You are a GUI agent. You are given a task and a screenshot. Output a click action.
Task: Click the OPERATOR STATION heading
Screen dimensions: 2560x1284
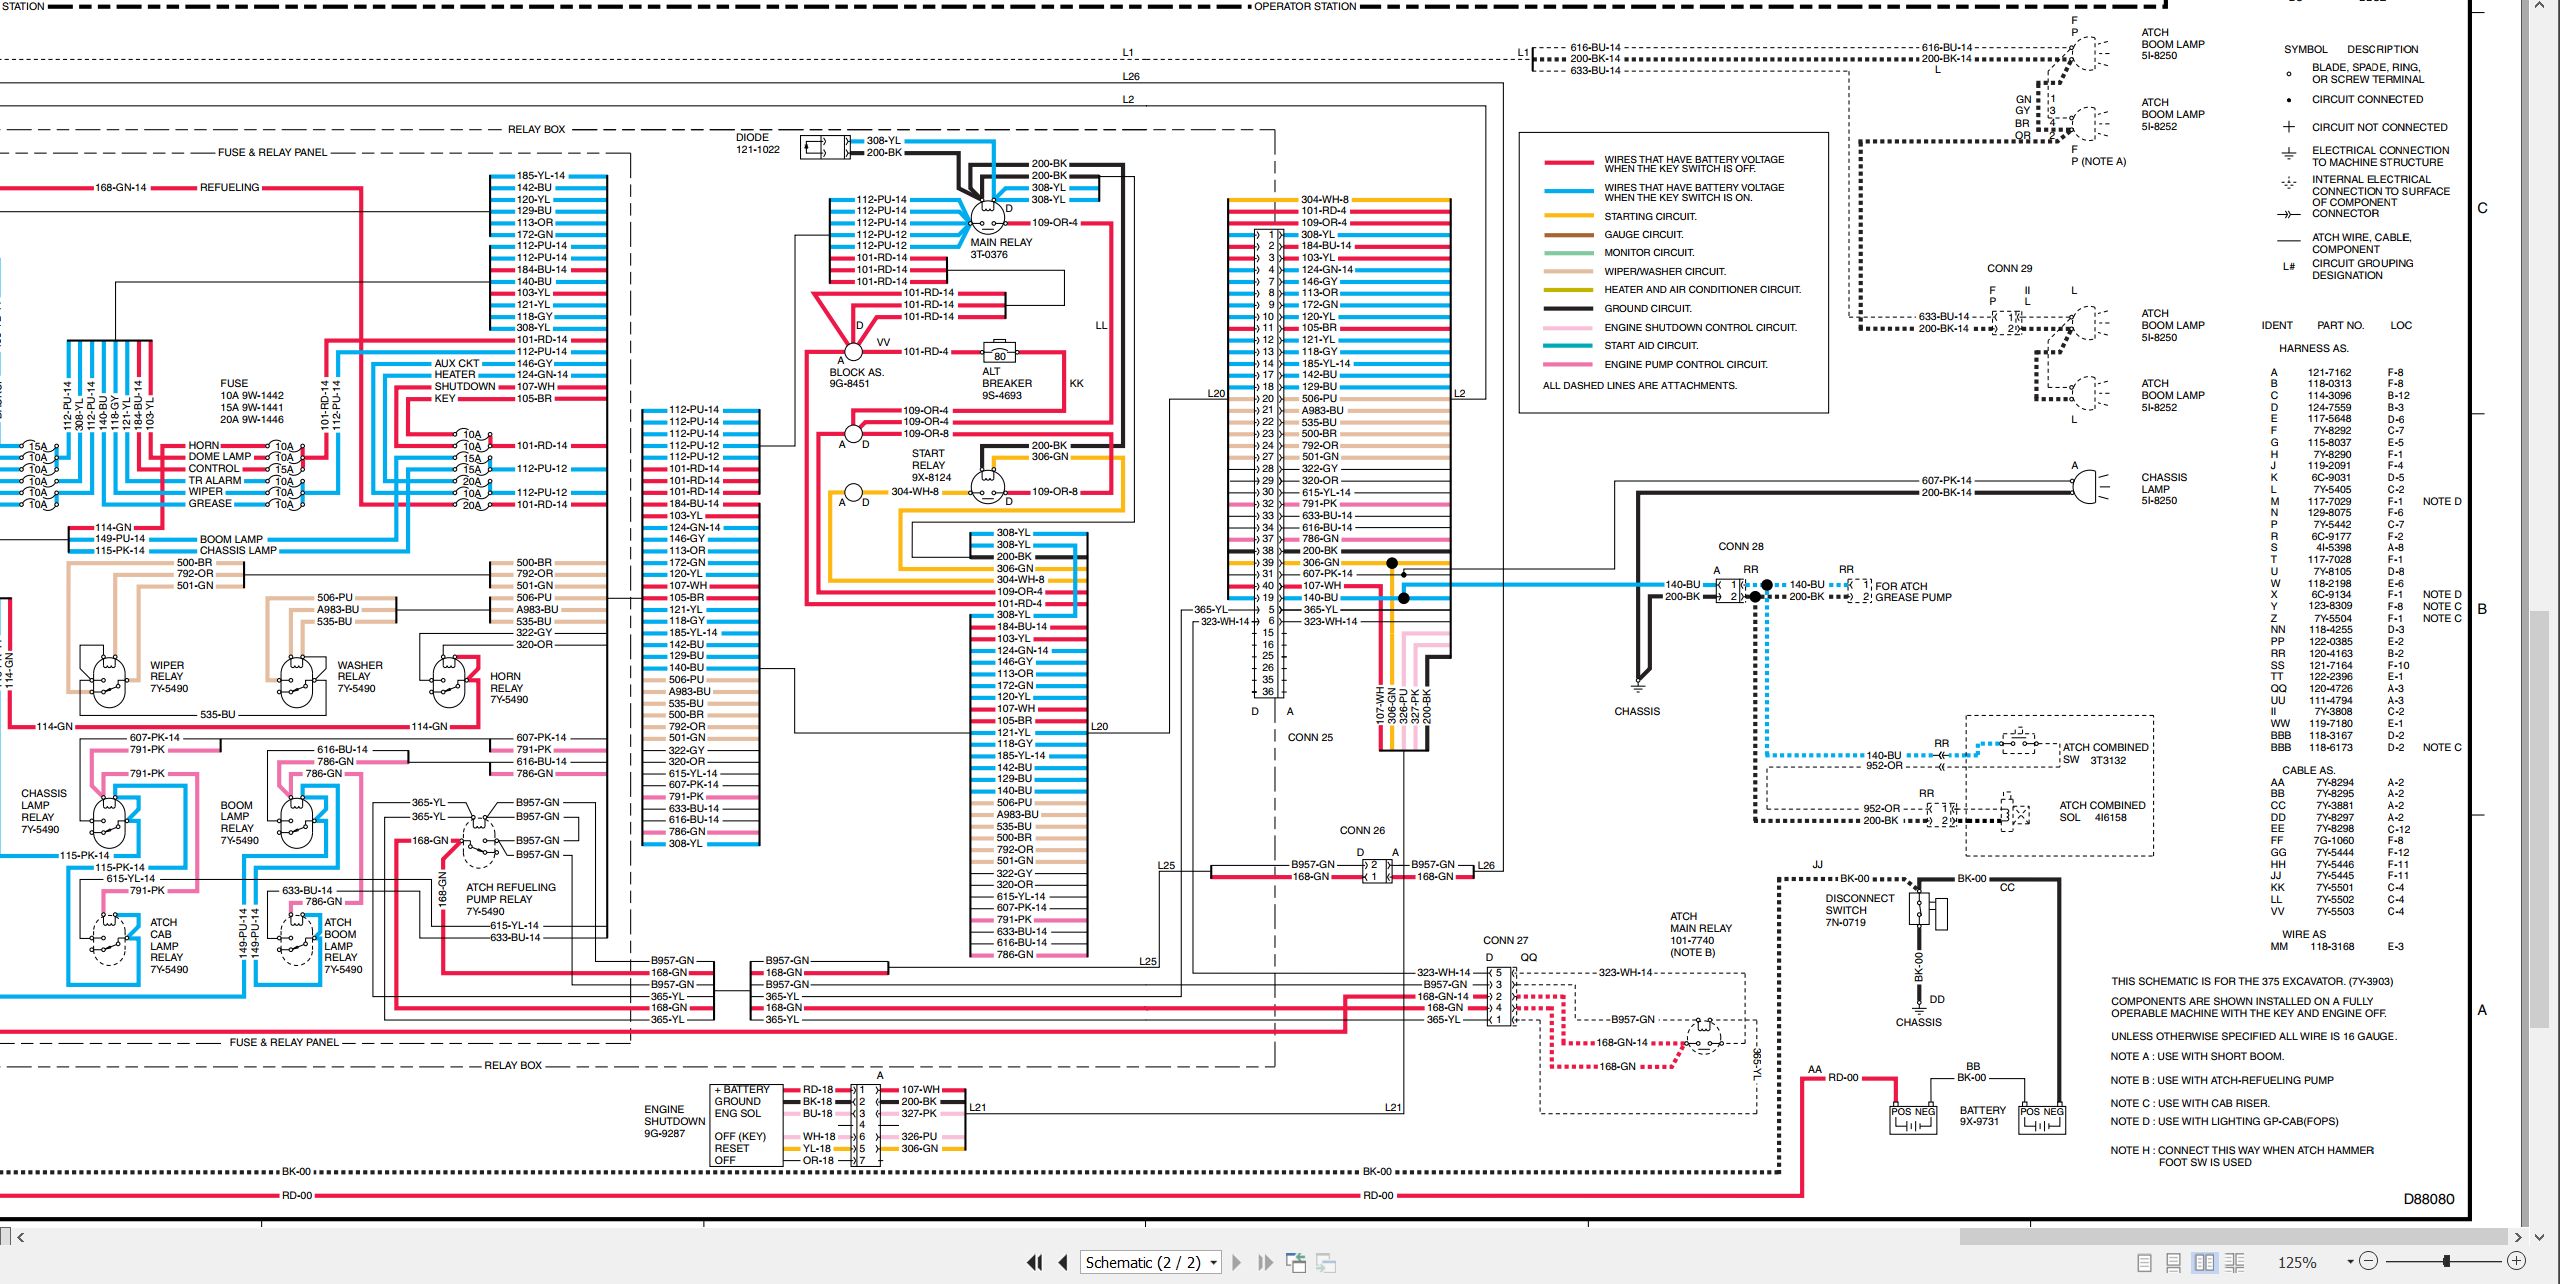(x=1305, y=6)
